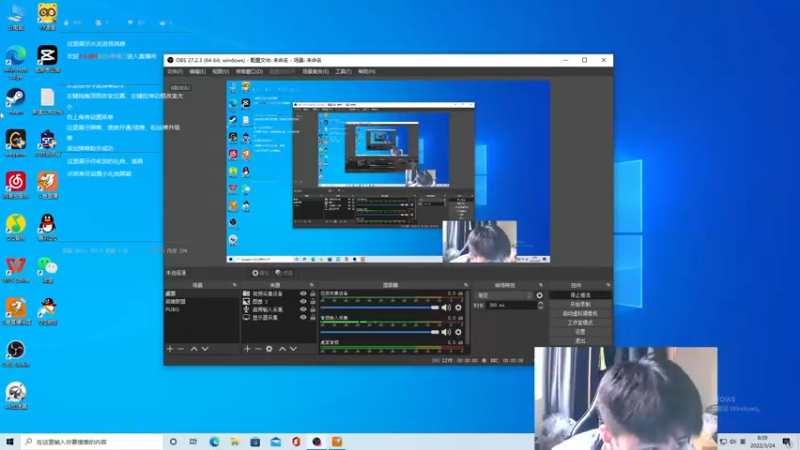Adjust first mixer channel volume slider
The width and height of the screenshot is (800, 450).
[x=380, y=308]
